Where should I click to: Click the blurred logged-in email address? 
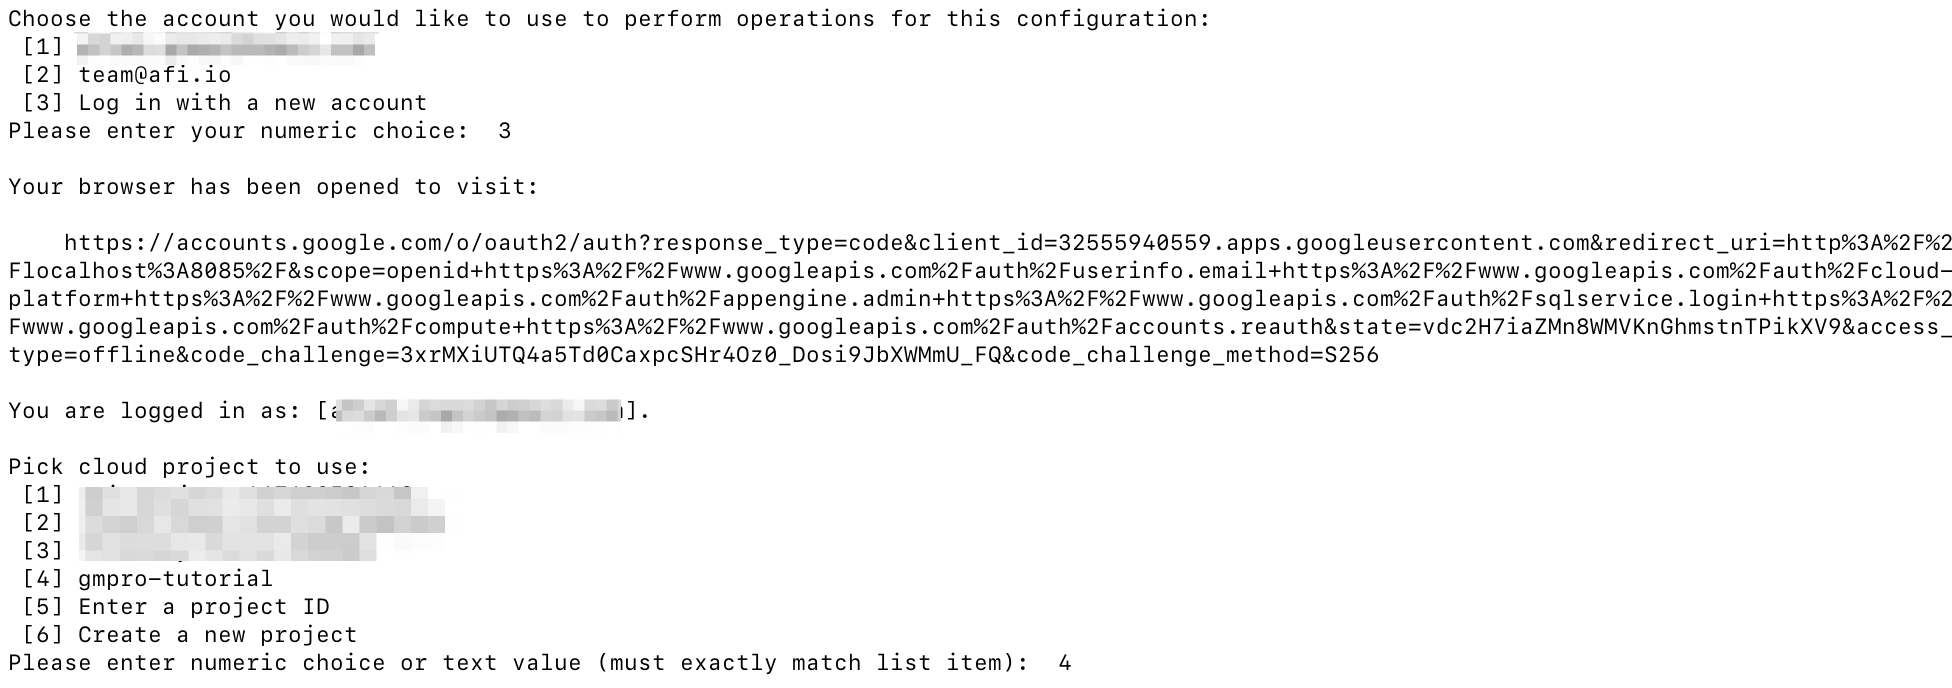(476, 411)
